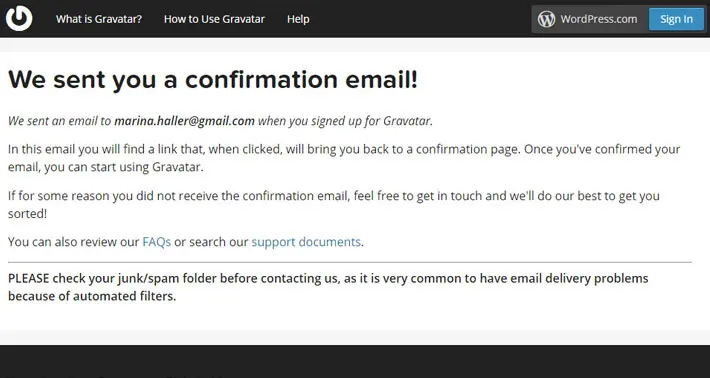Click empty header space beside Help
Screen dimensions: 710x378
click(x=421, y=19)
